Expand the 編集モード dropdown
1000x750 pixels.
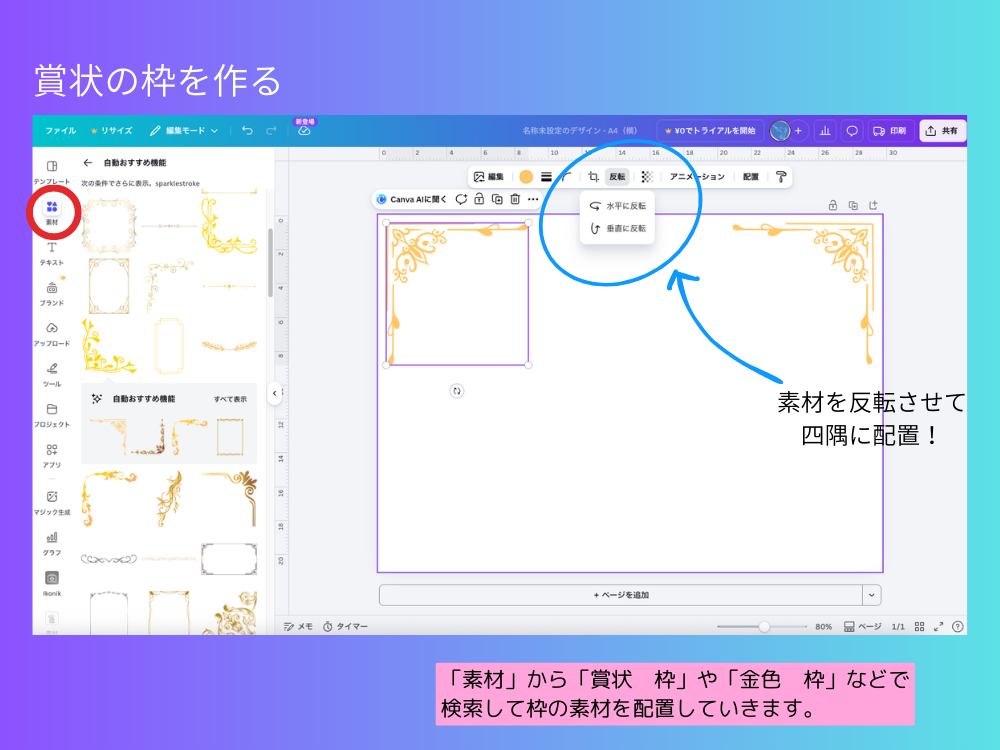(x=184, y=131)
